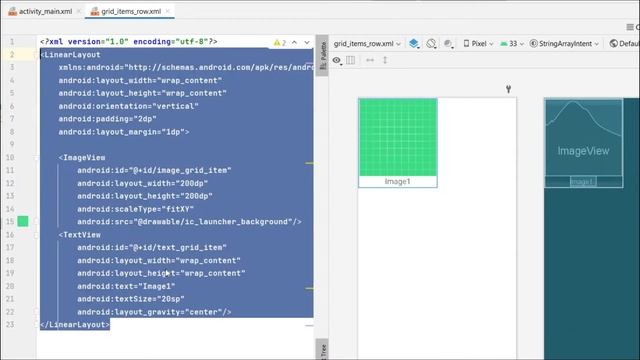Collapse the ImageView fold marker on line 10
640x360 pixels.
point(36,158)
